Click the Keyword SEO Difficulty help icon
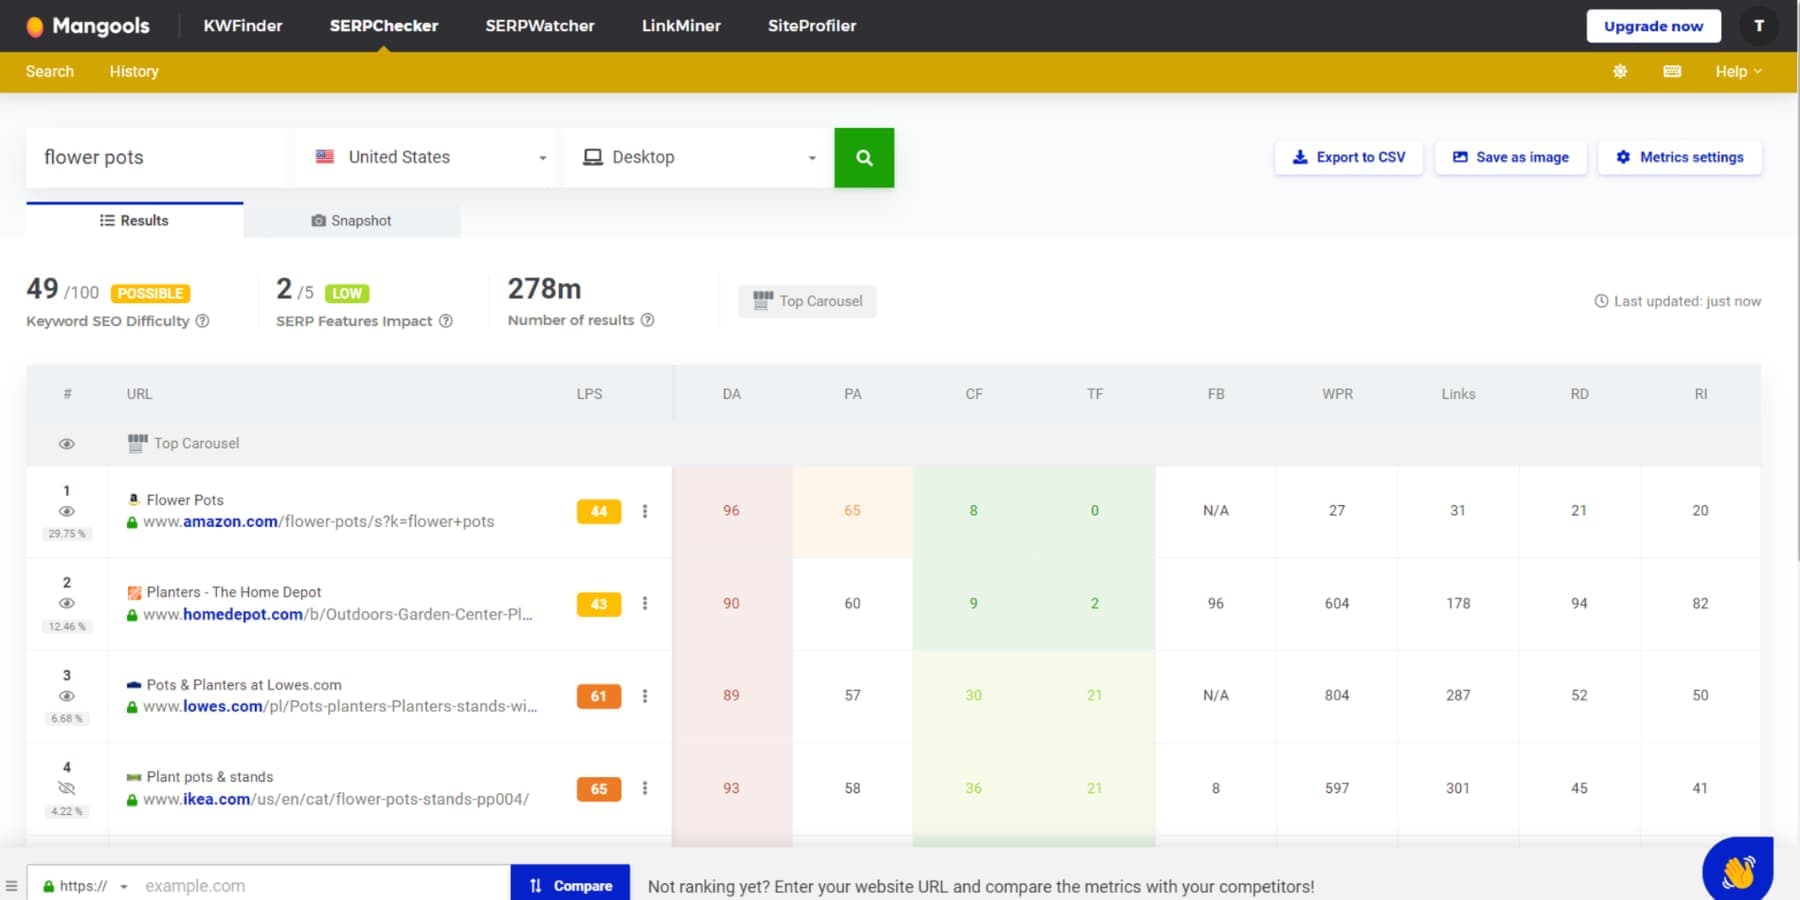The image size is (1800, 900). (x=202, y=321)
